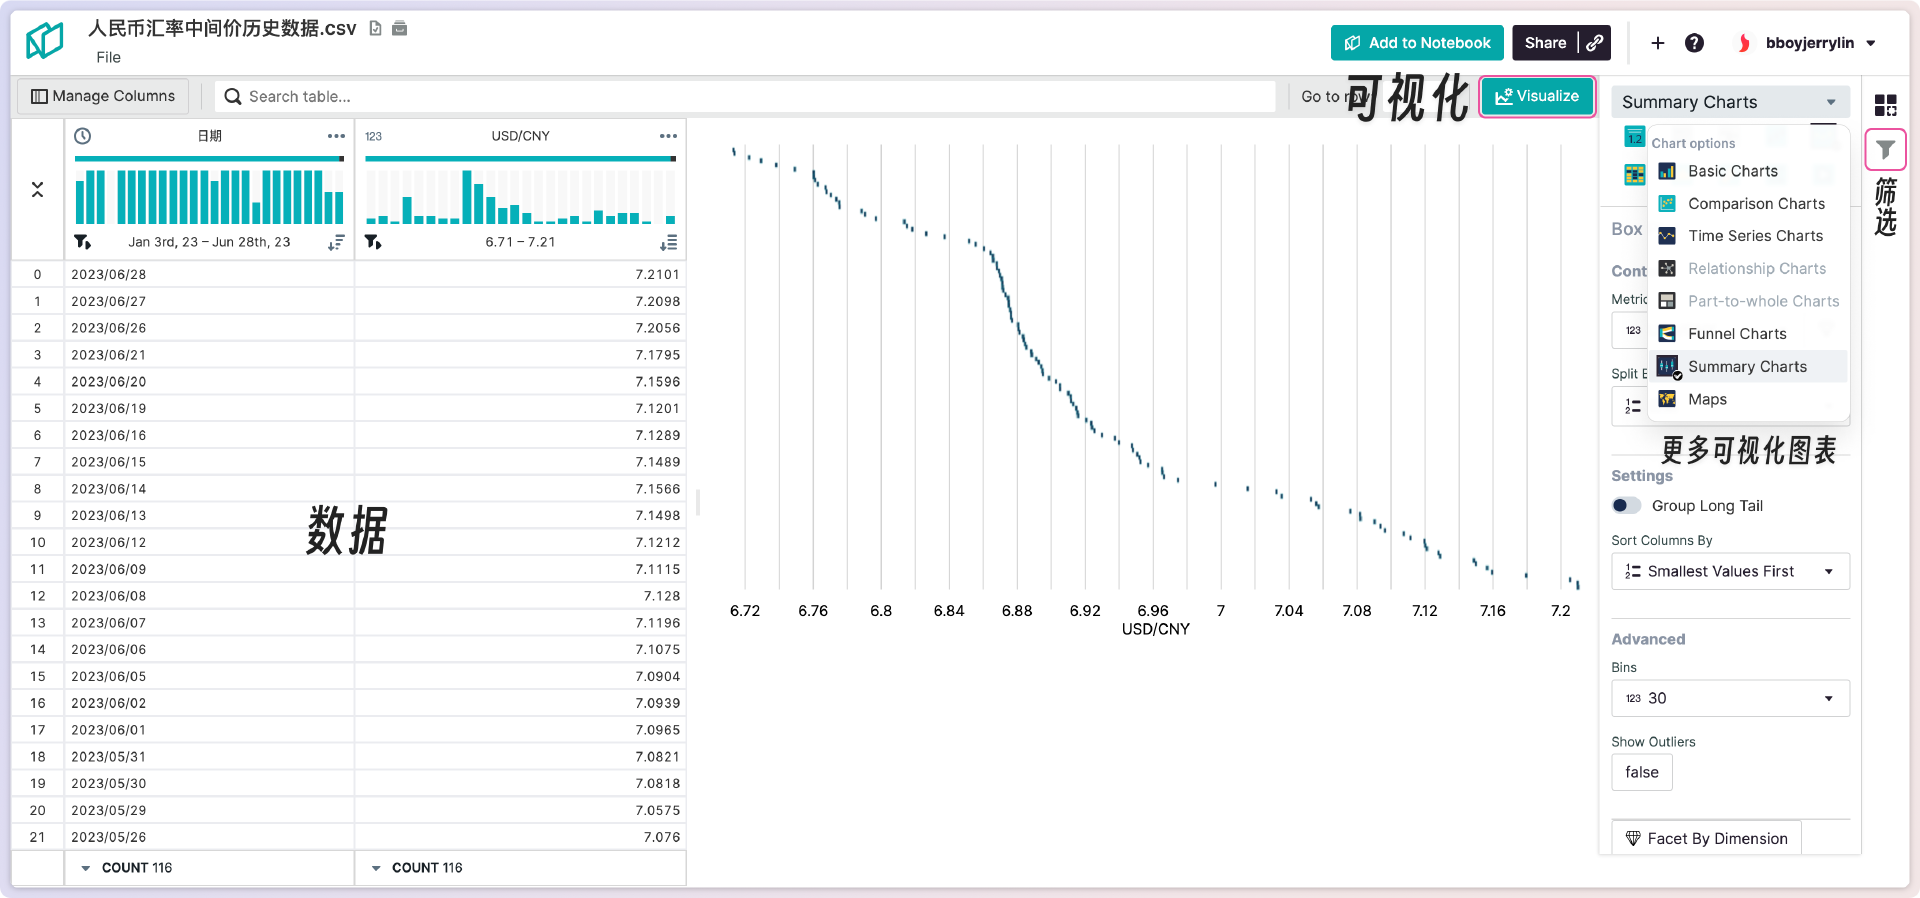This screenshot has width=1920, height=898.
Task: Click the search magnifier icon
Action: pyautogui.click(x=233, y=96)
